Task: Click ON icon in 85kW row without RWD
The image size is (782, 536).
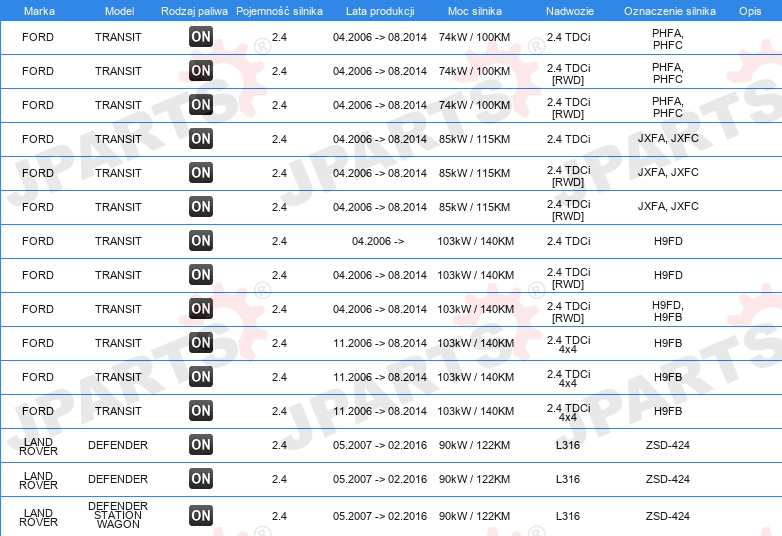Action: [201, 139]
